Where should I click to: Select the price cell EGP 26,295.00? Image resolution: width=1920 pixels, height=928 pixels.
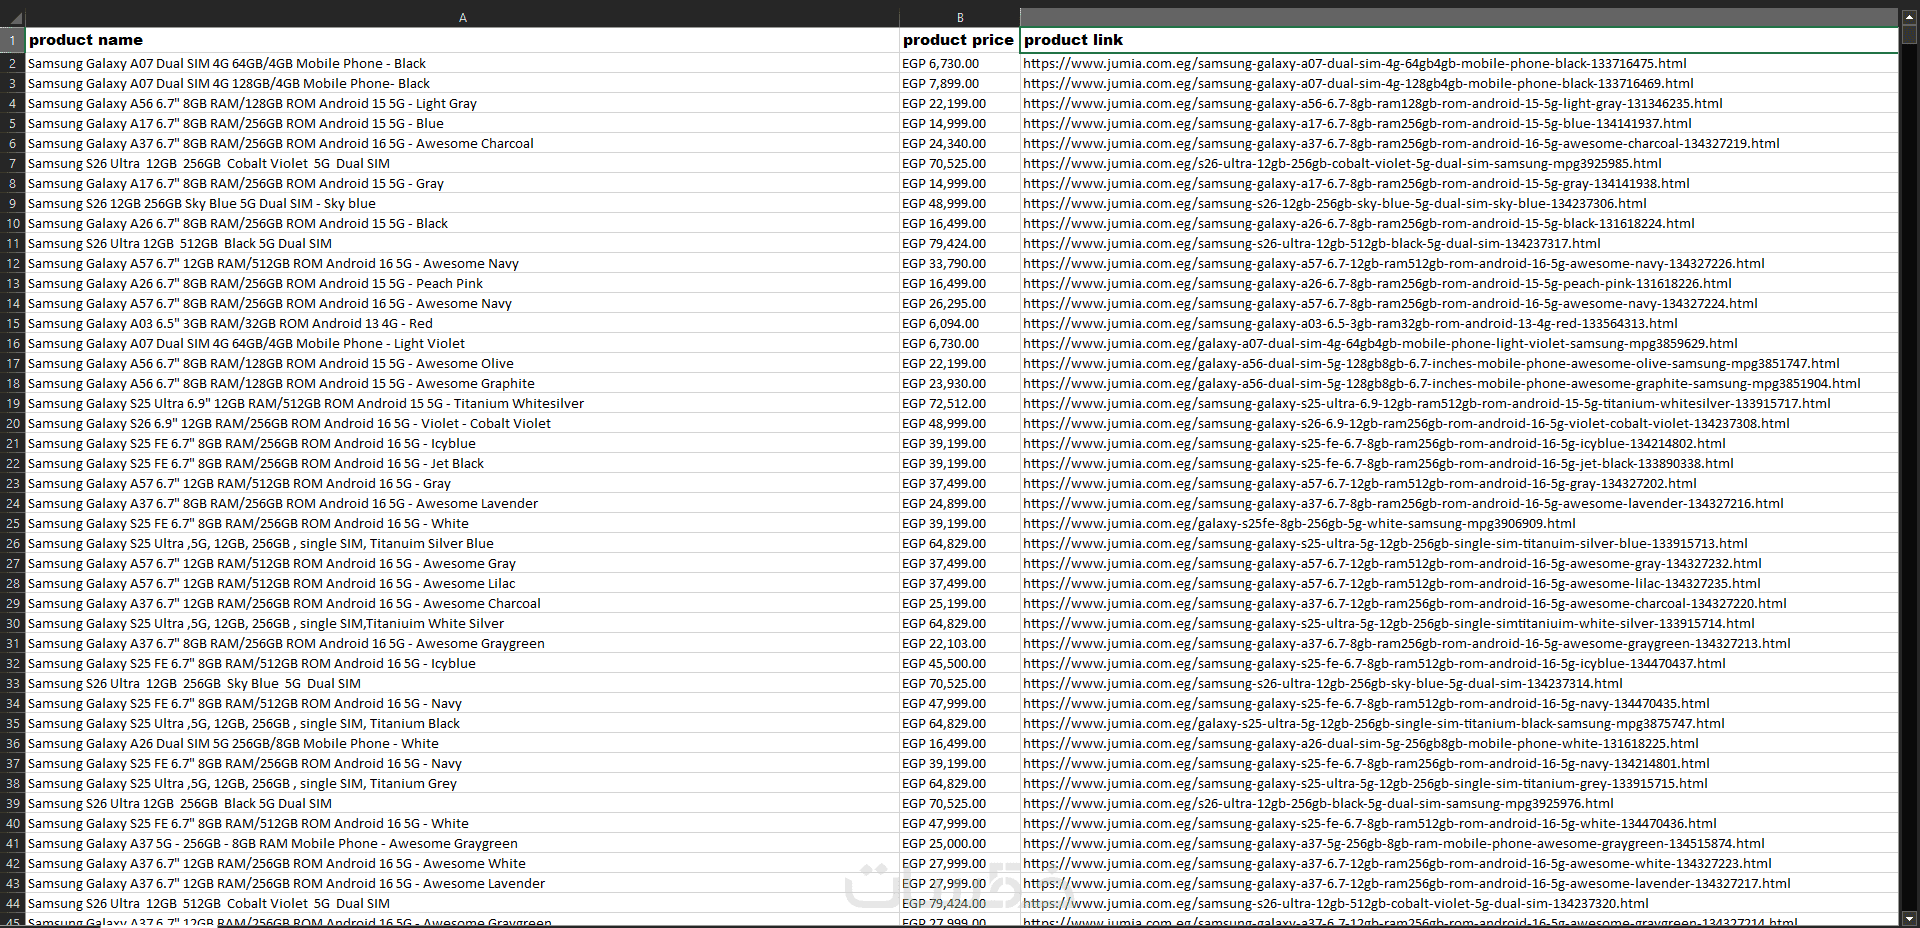[x=960, y=303]
